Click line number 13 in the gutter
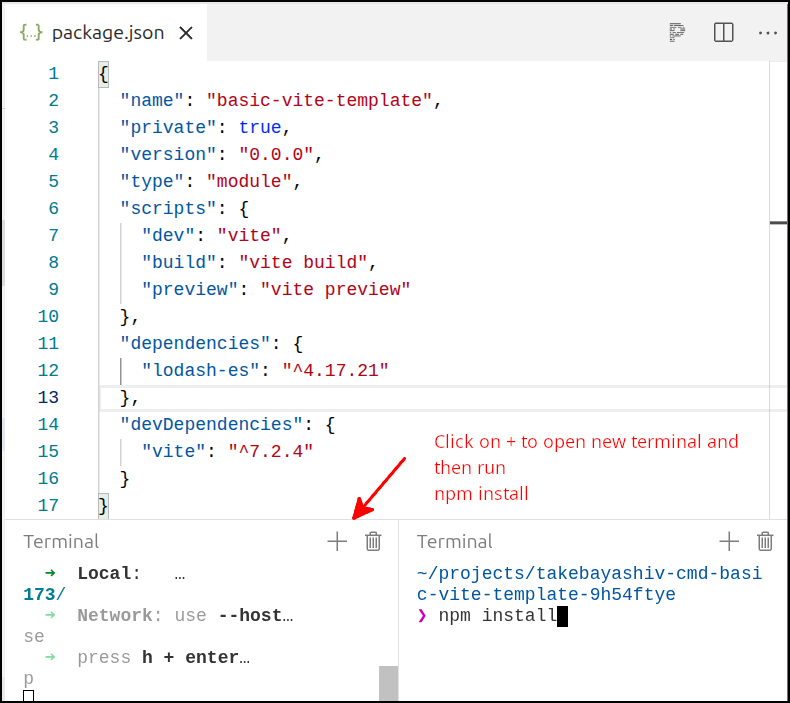Viewport: 790px width, 703px height. point(48,397)
